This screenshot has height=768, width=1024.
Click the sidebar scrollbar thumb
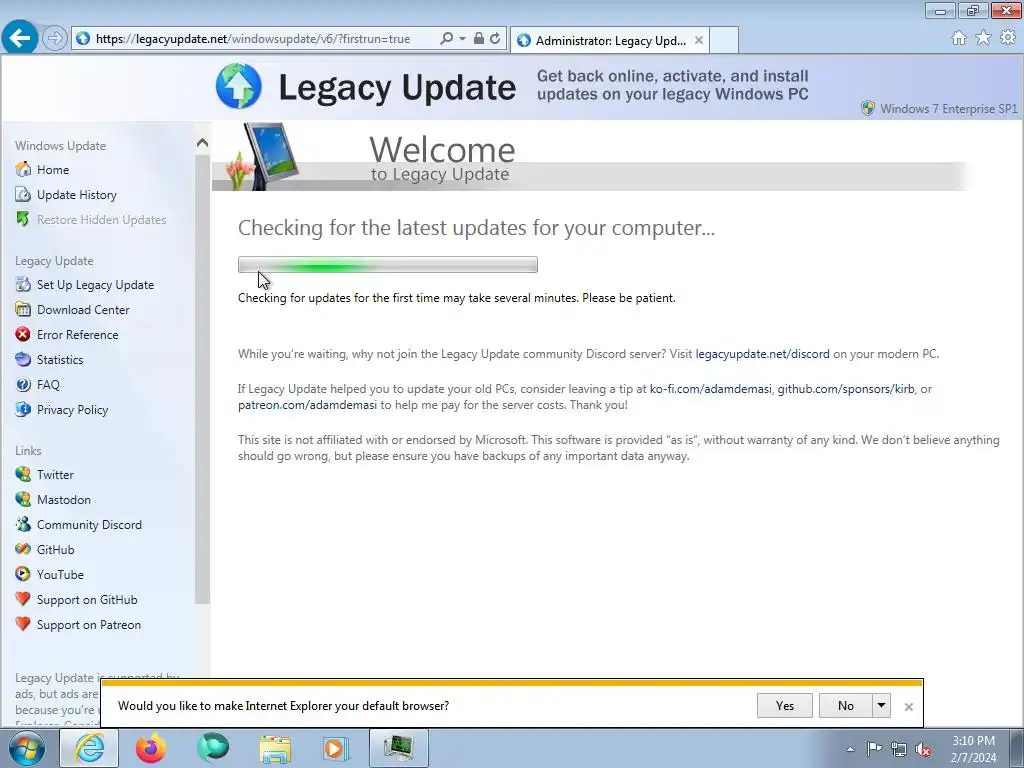pos(202,379)
